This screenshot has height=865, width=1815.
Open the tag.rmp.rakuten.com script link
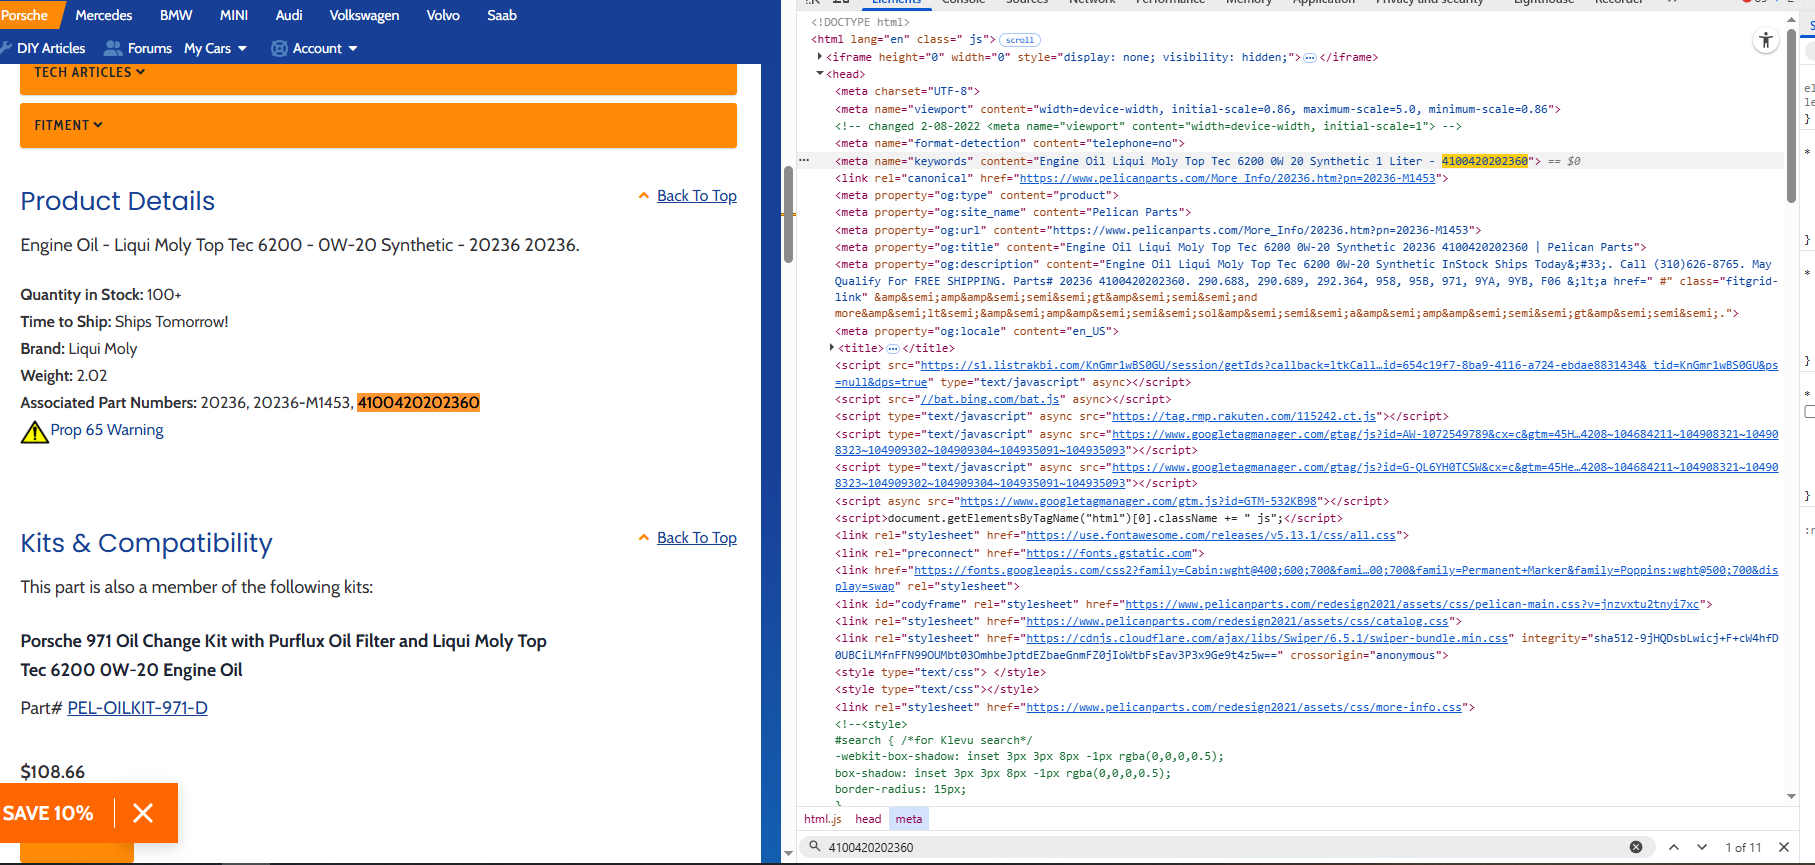tap(1245, 416)
